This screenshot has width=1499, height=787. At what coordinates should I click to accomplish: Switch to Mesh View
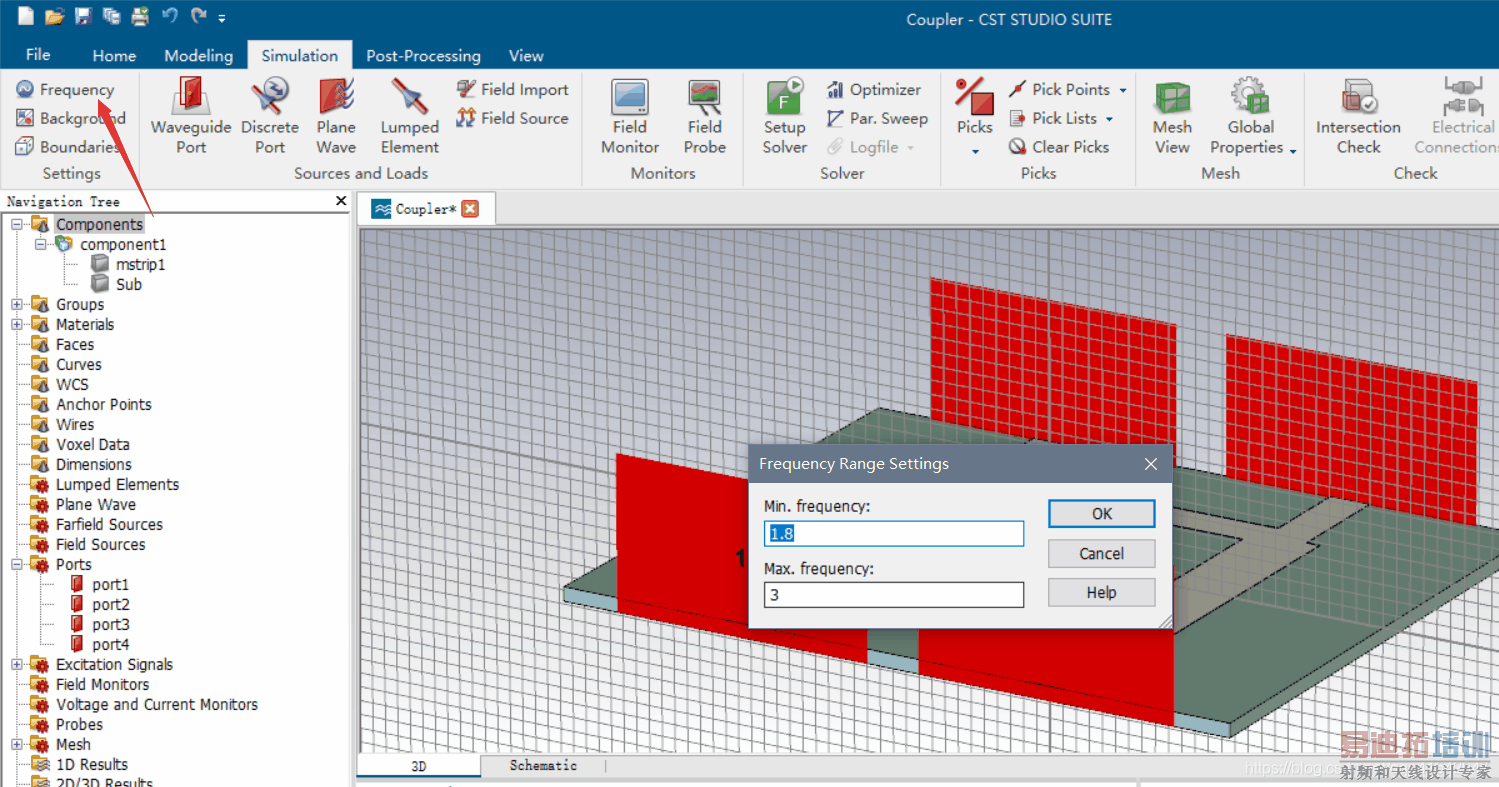coord(1172,117)
